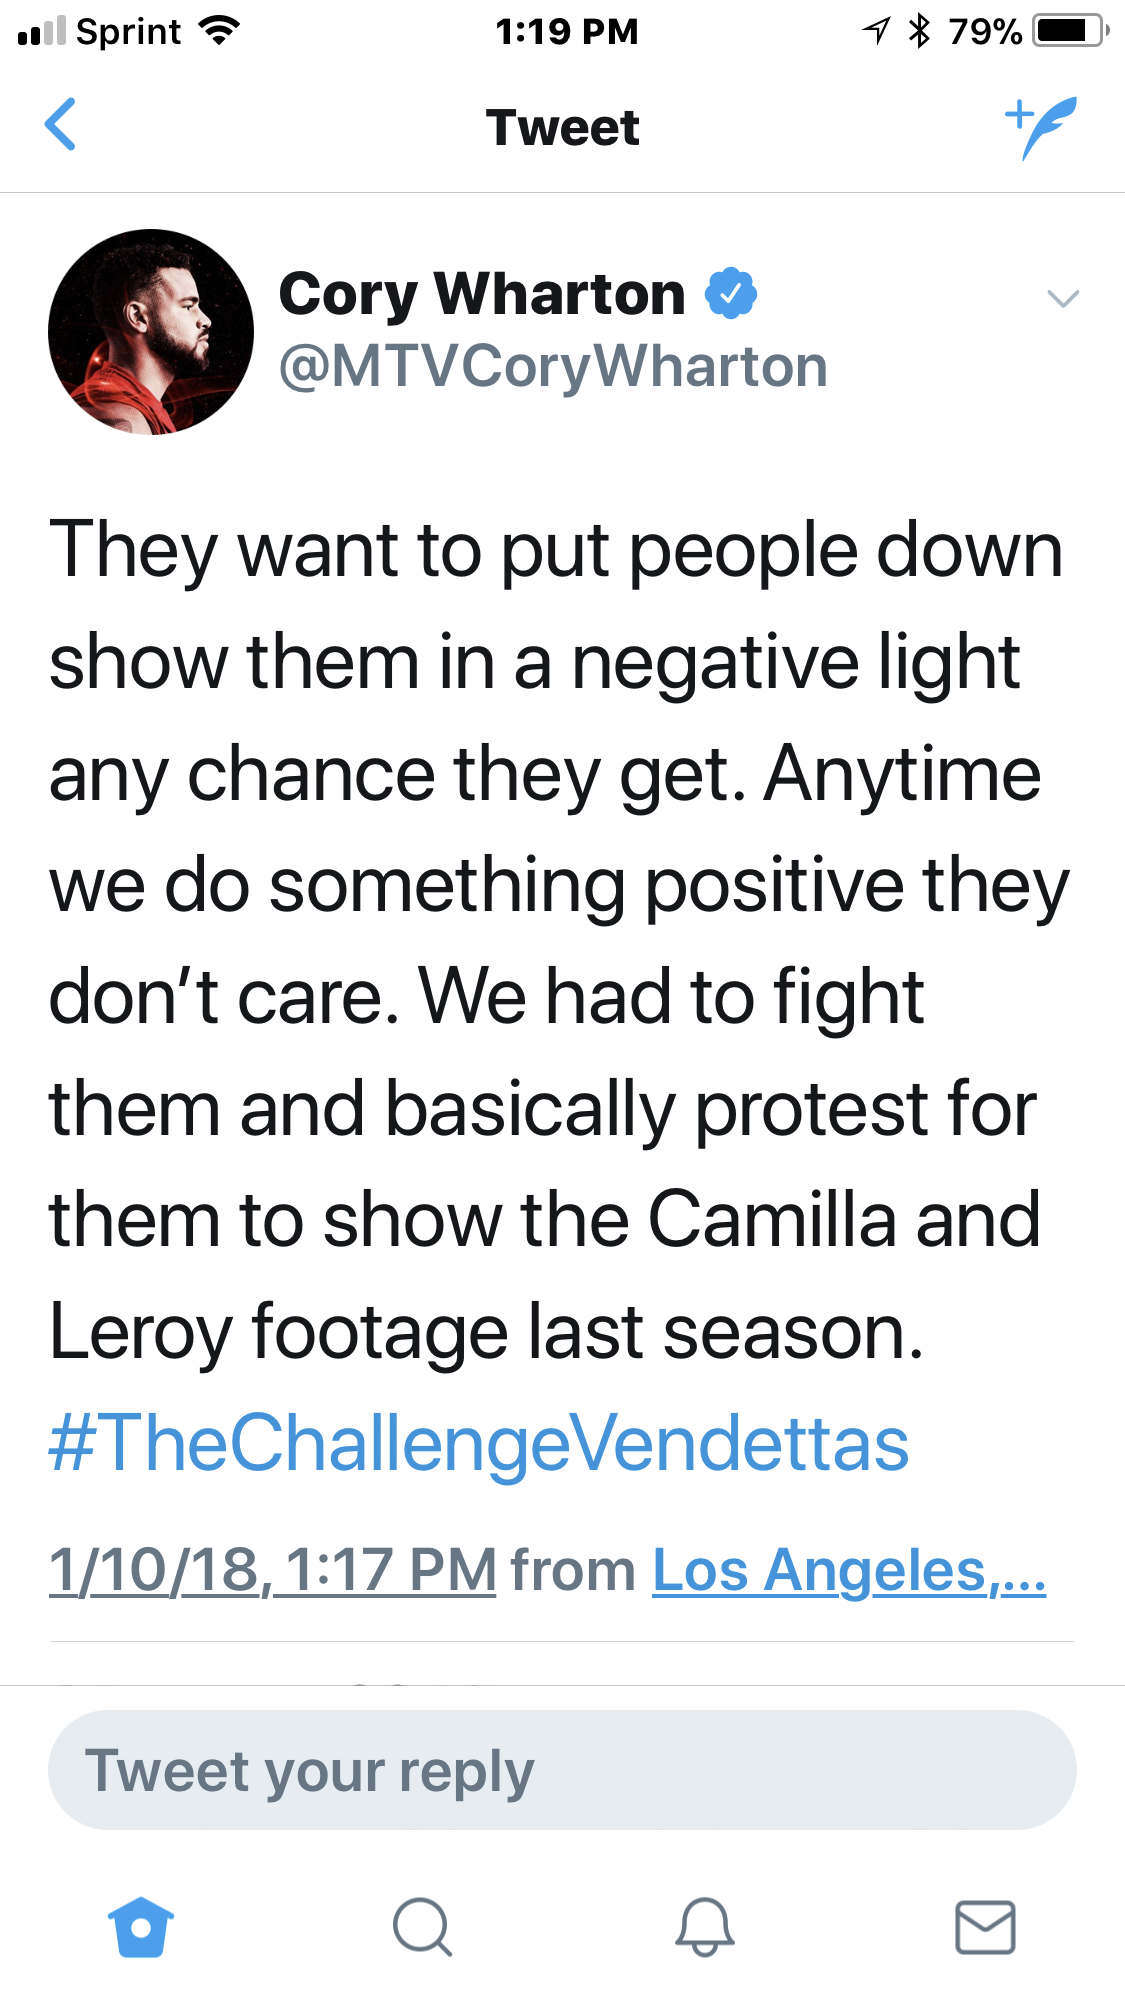Open the Messages envelope tab
The image size is (1125, 2001).
point(986,1926)
